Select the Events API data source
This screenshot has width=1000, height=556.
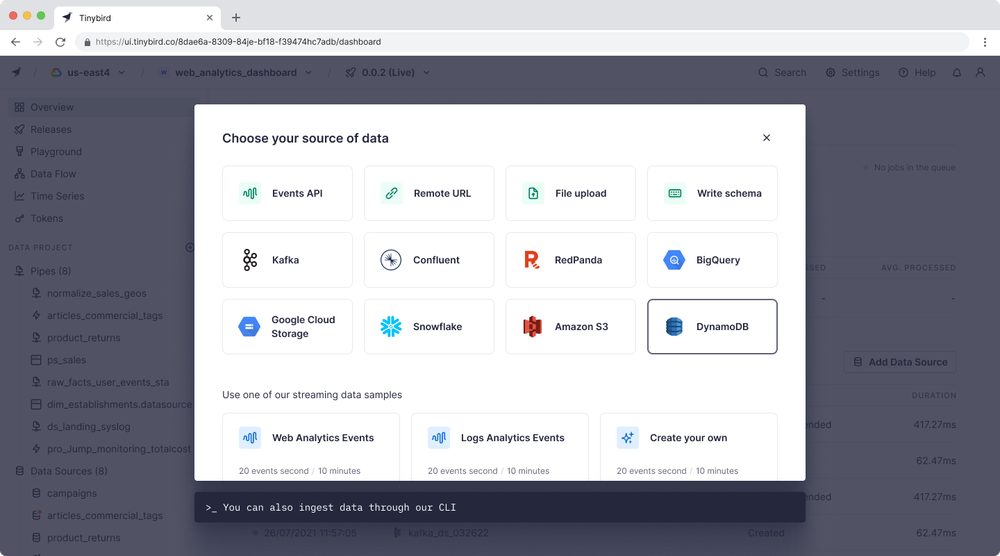288,193
